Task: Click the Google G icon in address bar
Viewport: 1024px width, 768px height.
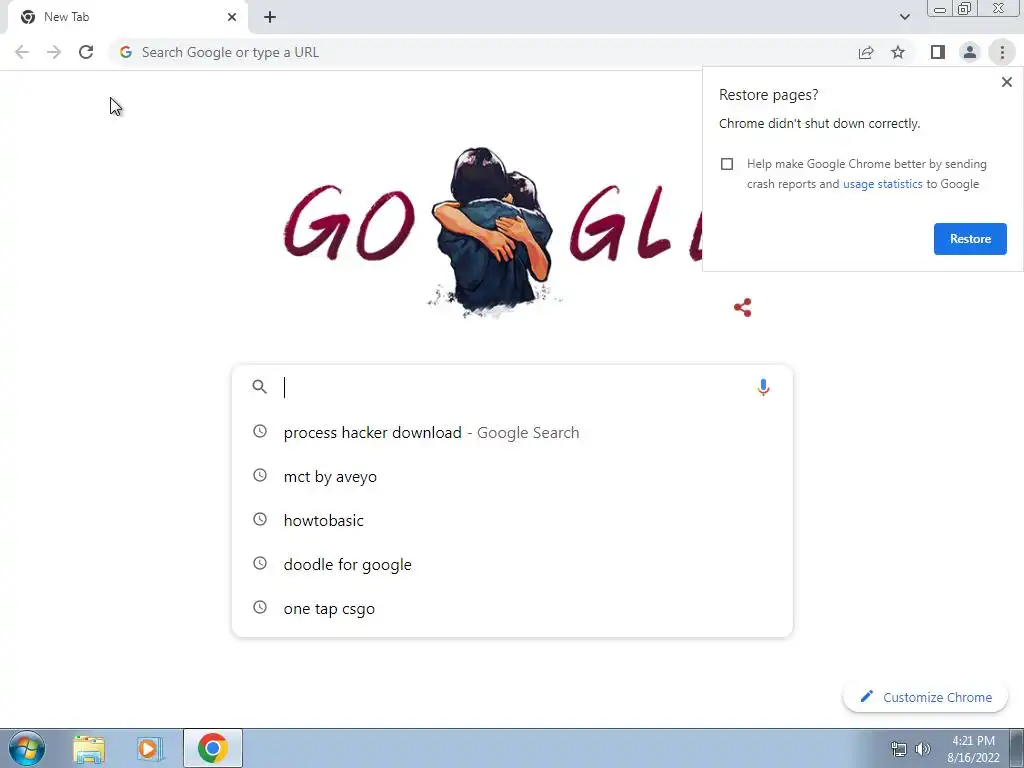Action: click(126, 52)
